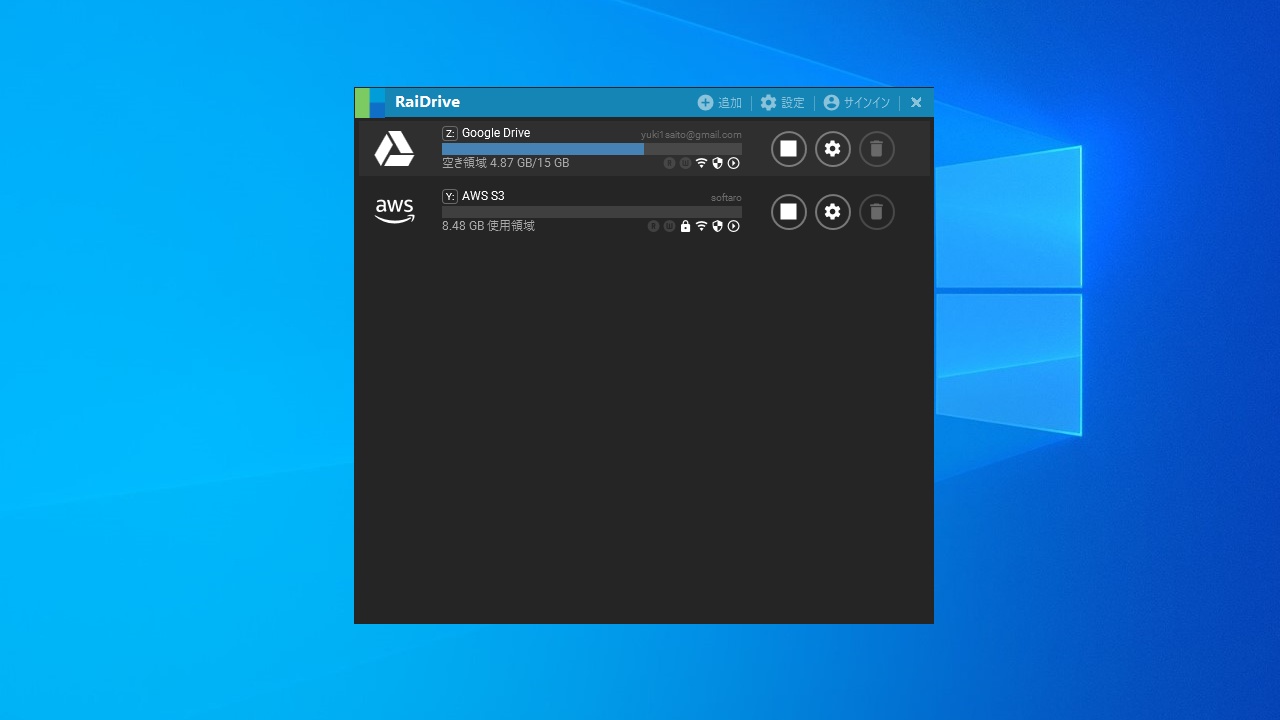Click the AWS S3 usage bar

[x=592, y=212]
